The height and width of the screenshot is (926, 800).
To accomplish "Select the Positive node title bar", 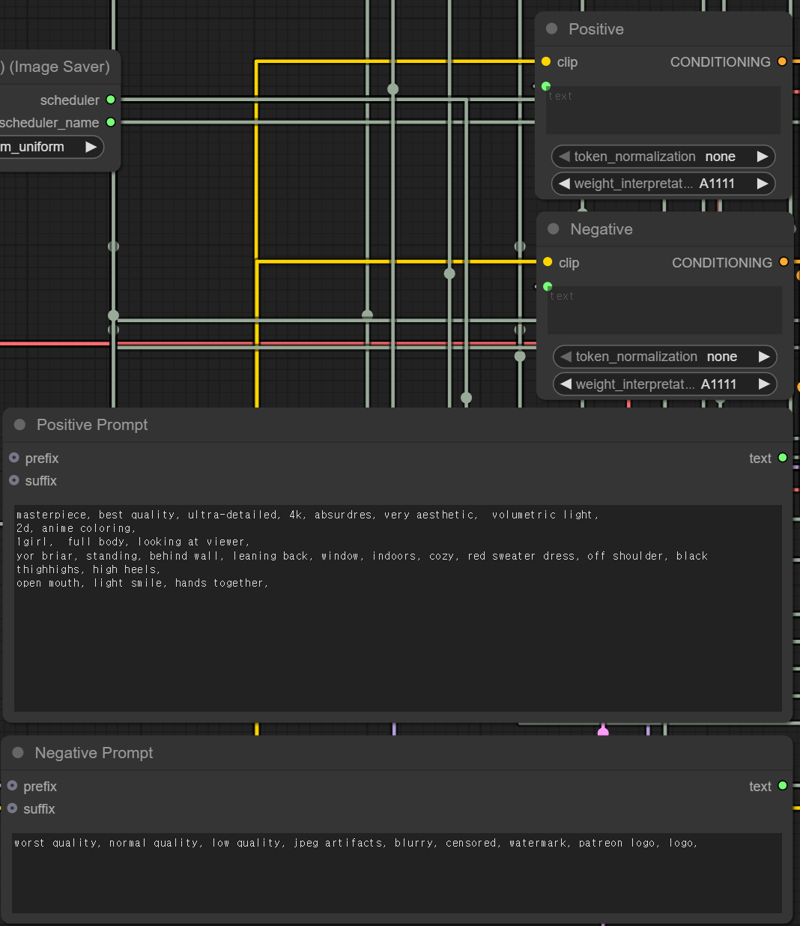I will coord(663,29).
